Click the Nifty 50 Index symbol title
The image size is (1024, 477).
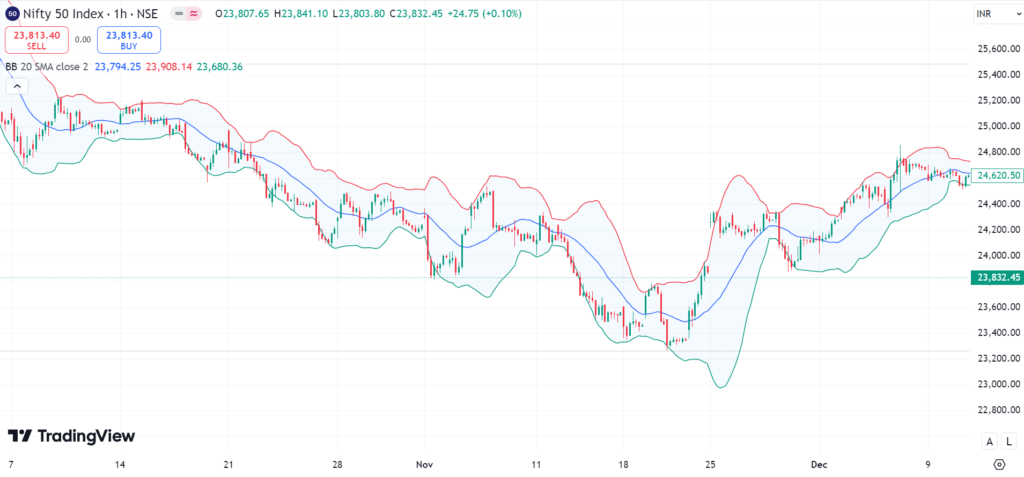63,13
